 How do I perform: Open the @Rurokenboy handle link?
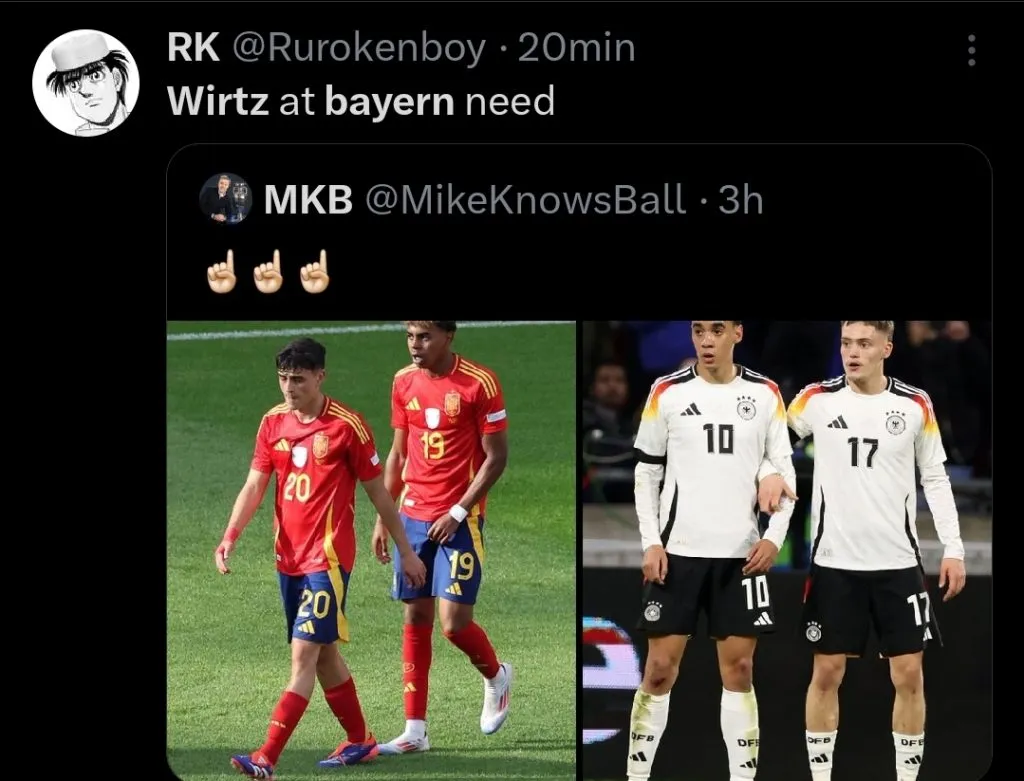click(359, 50)
